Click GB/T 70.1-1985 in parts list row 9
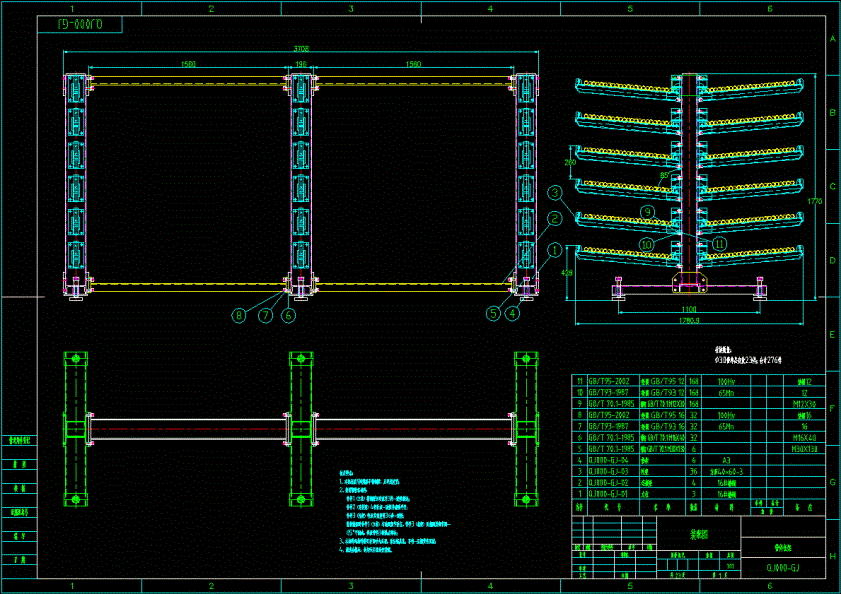Viewport: 841px width, 594px height. point(611,404)
